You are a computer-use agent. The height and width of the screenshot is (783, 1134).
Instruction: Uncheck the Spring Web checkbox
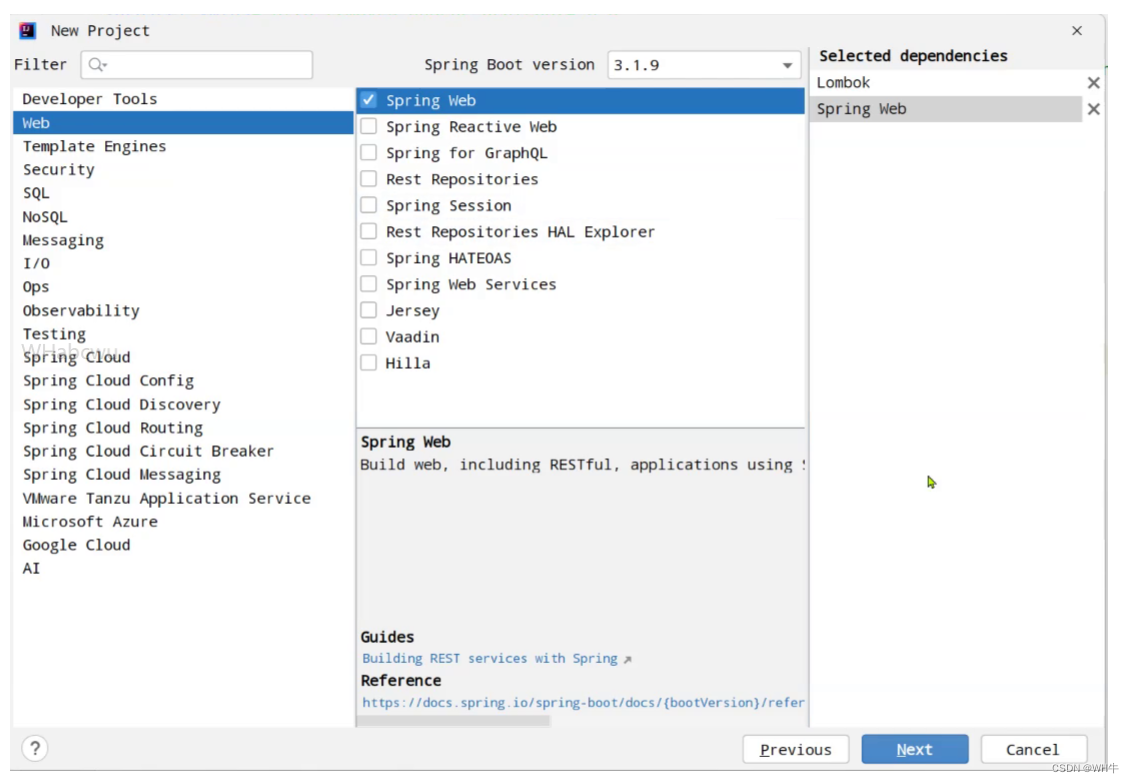tap(369, 100)
